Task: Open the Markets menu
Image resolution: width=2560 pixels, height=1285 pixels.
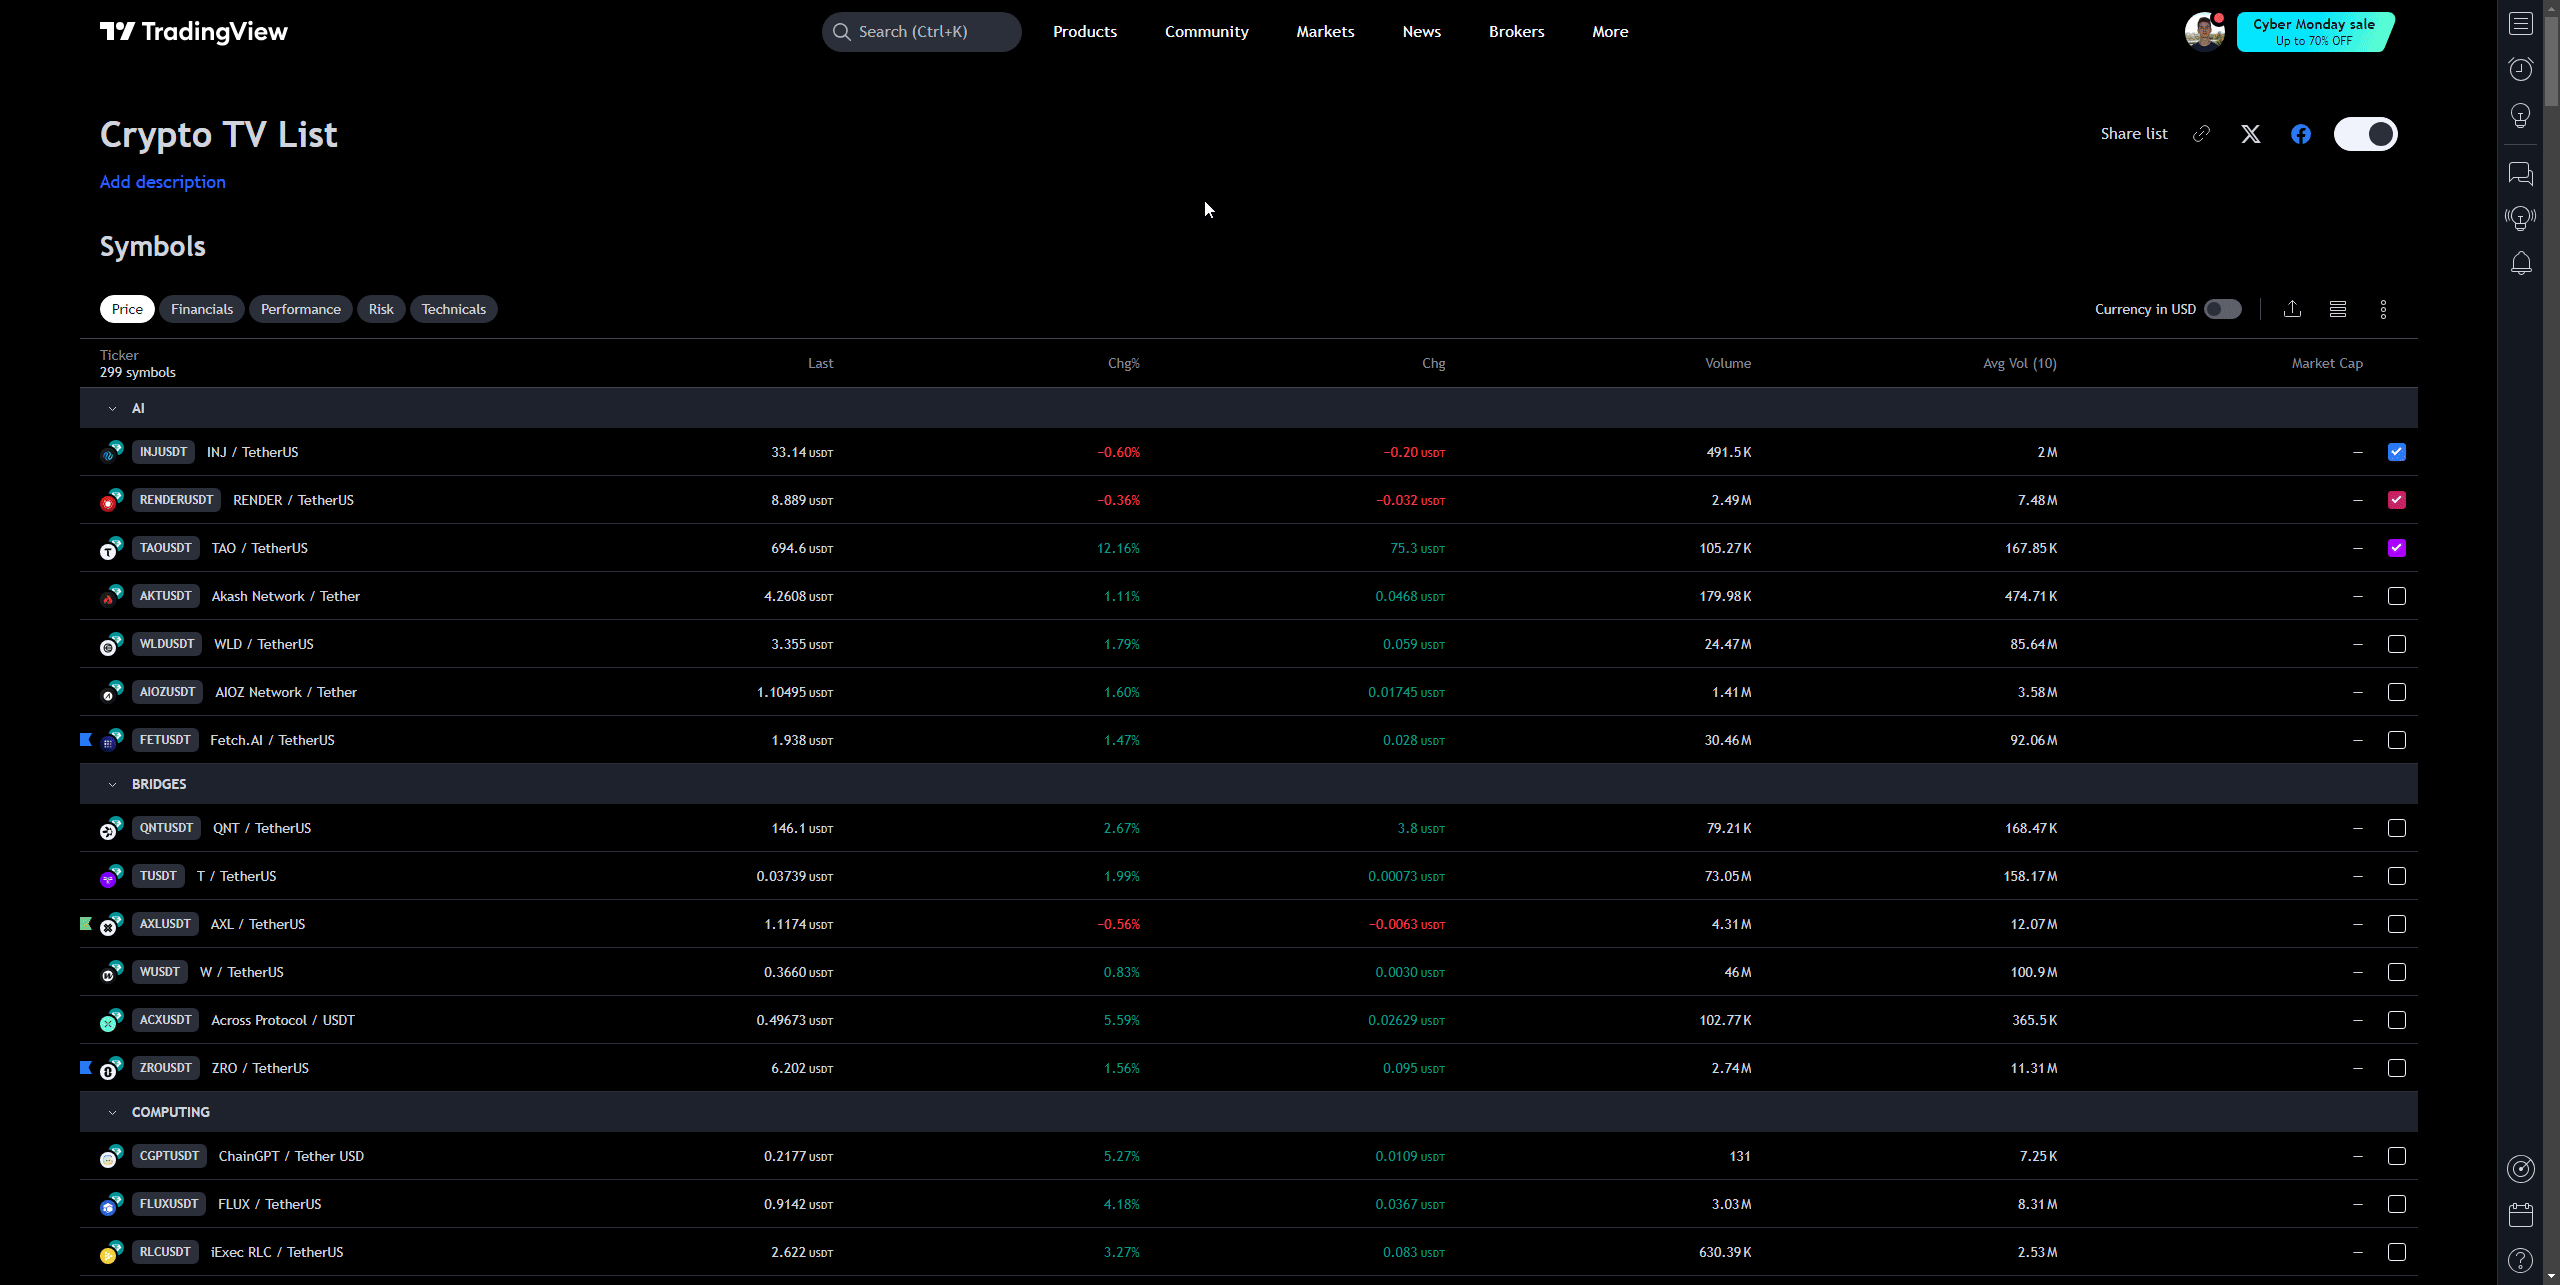Action: coord(1325,32)
